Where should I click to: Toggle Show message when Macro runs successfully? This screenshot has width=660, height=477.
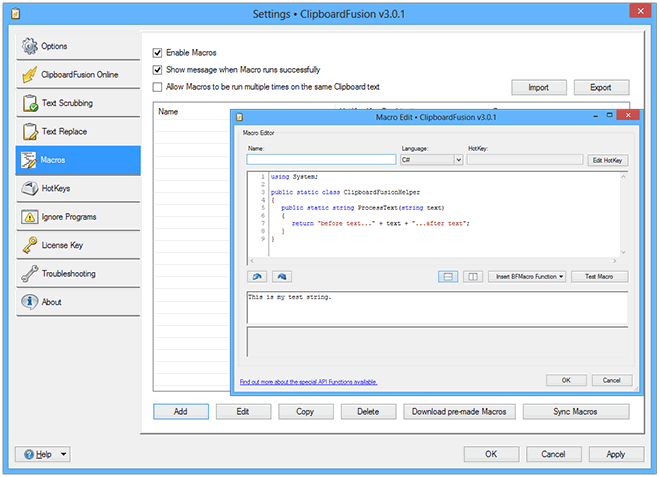tap(158, 70)
